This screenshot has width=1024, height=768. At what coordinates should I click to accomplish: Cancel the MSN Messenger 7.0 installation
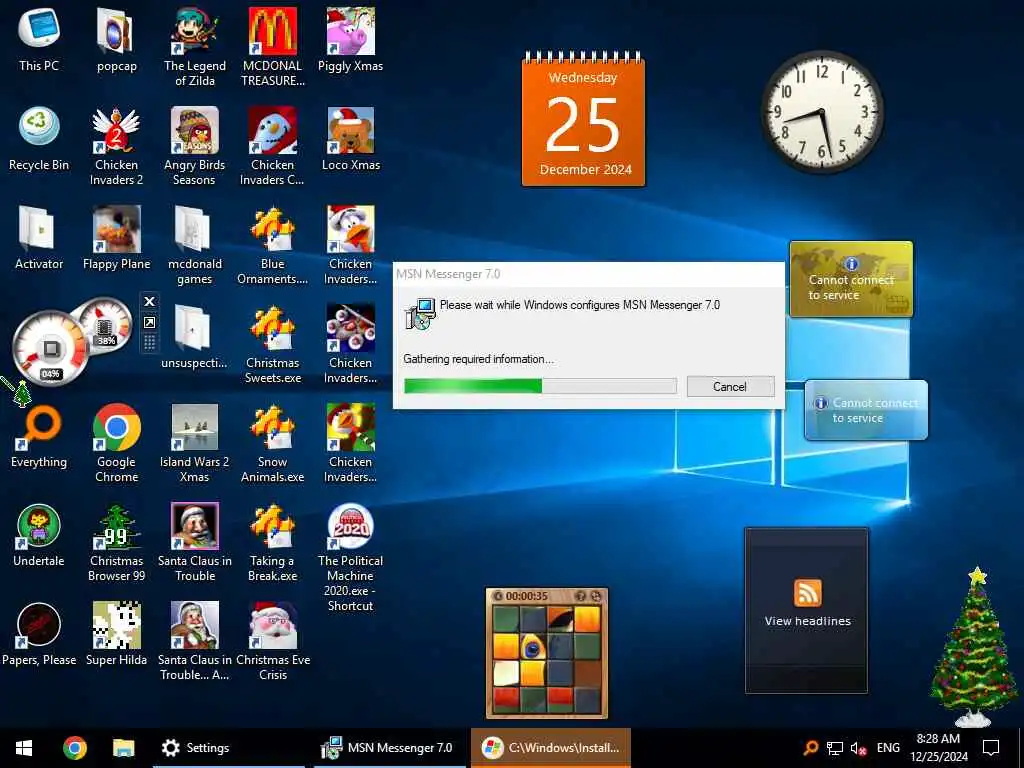[730, 387]
